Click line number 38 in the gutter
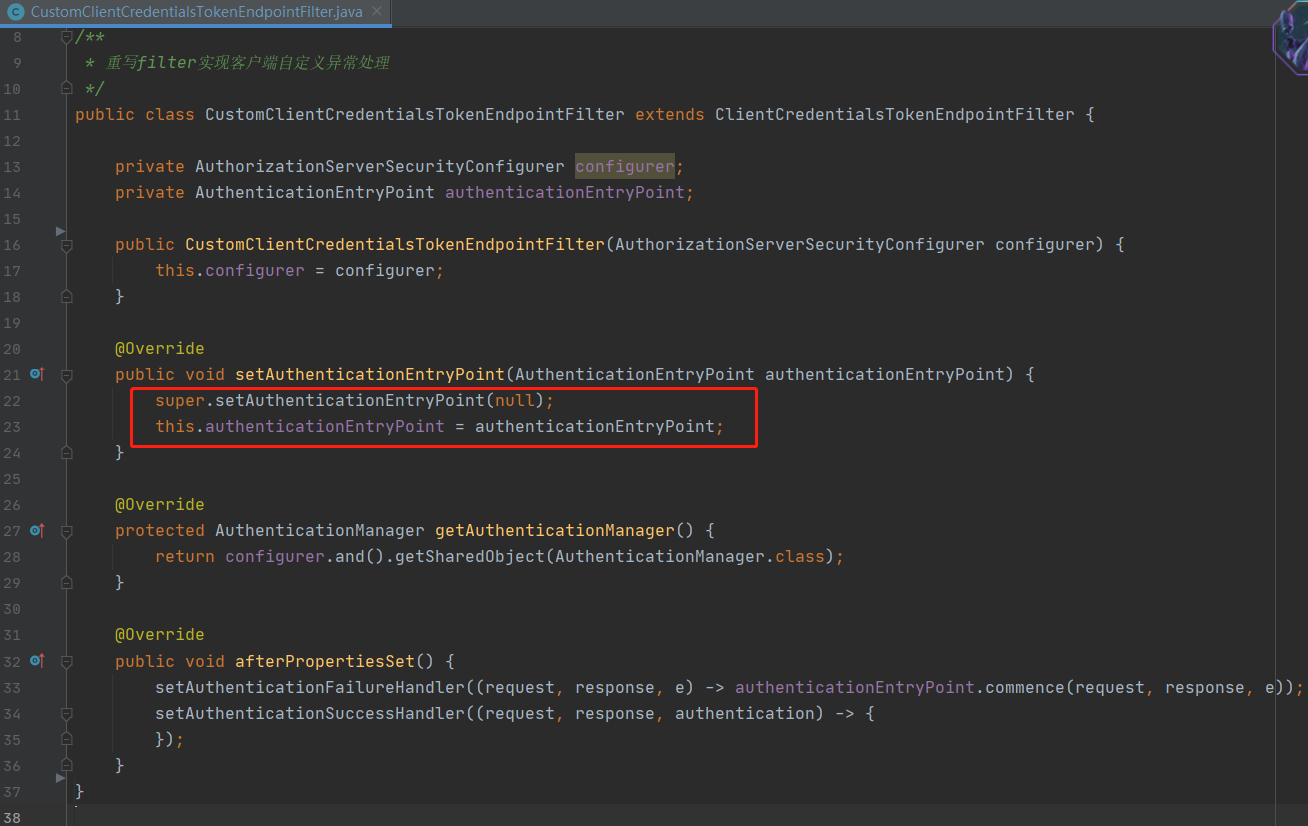1308x826 pixels. pos(12,817)
